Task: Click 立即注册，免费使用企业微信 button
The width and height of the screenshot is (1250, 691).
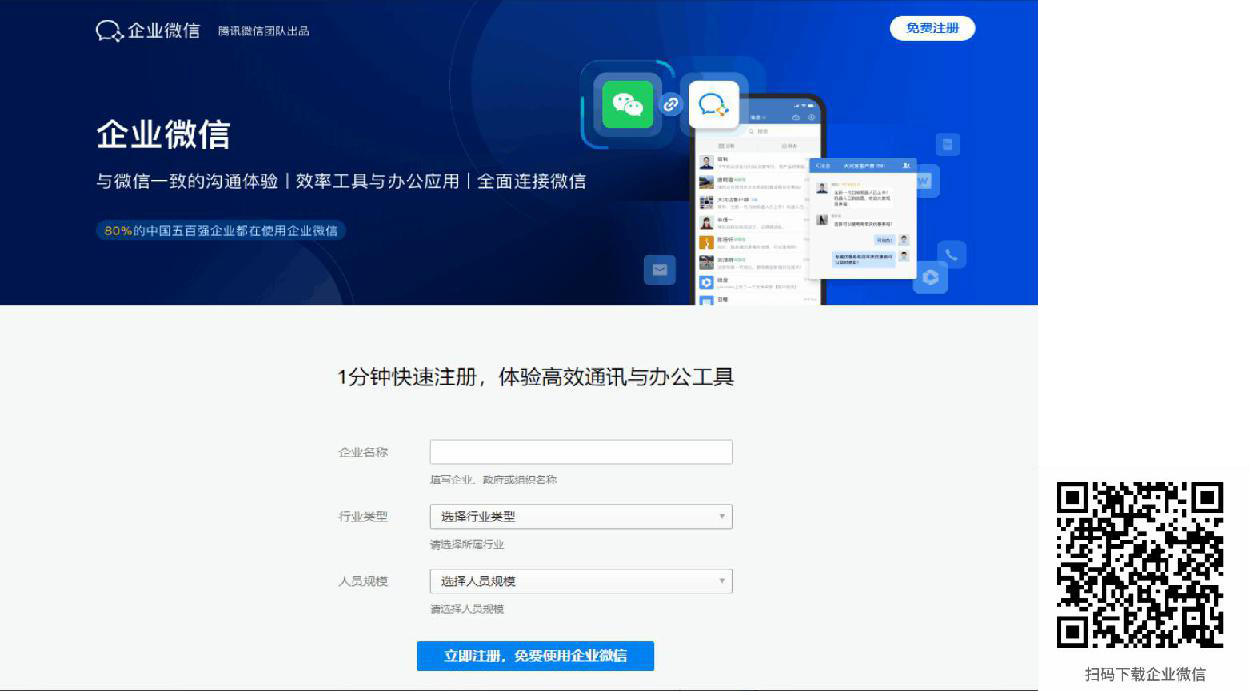Action: tap(535, 656)
